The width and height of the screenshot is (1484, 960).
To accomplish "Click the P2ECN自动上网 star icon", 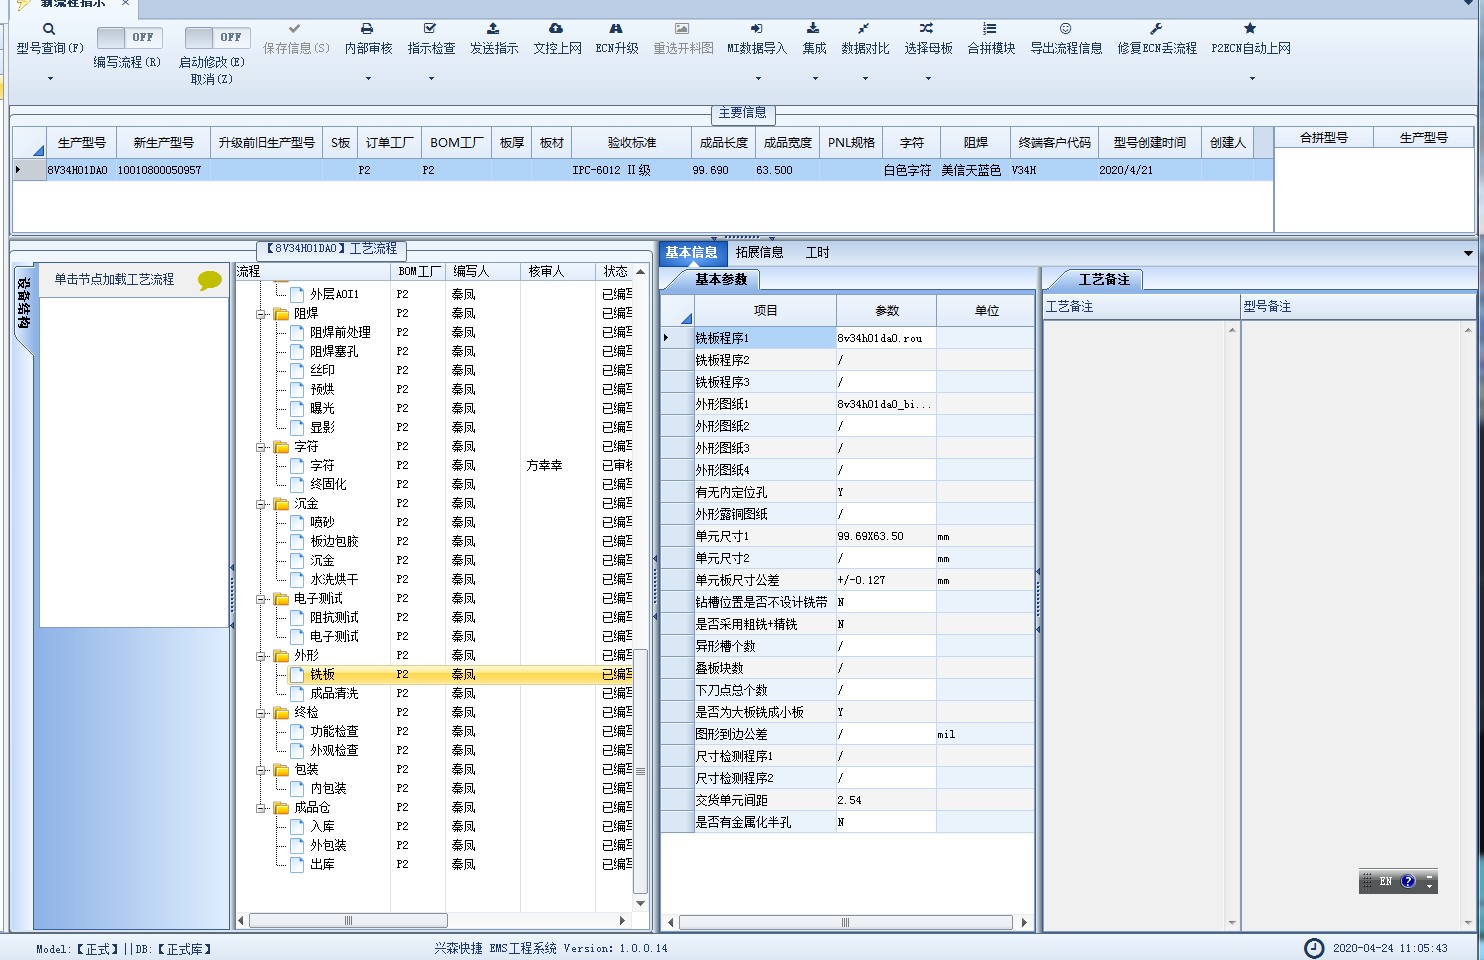I will pos(1250,29).
